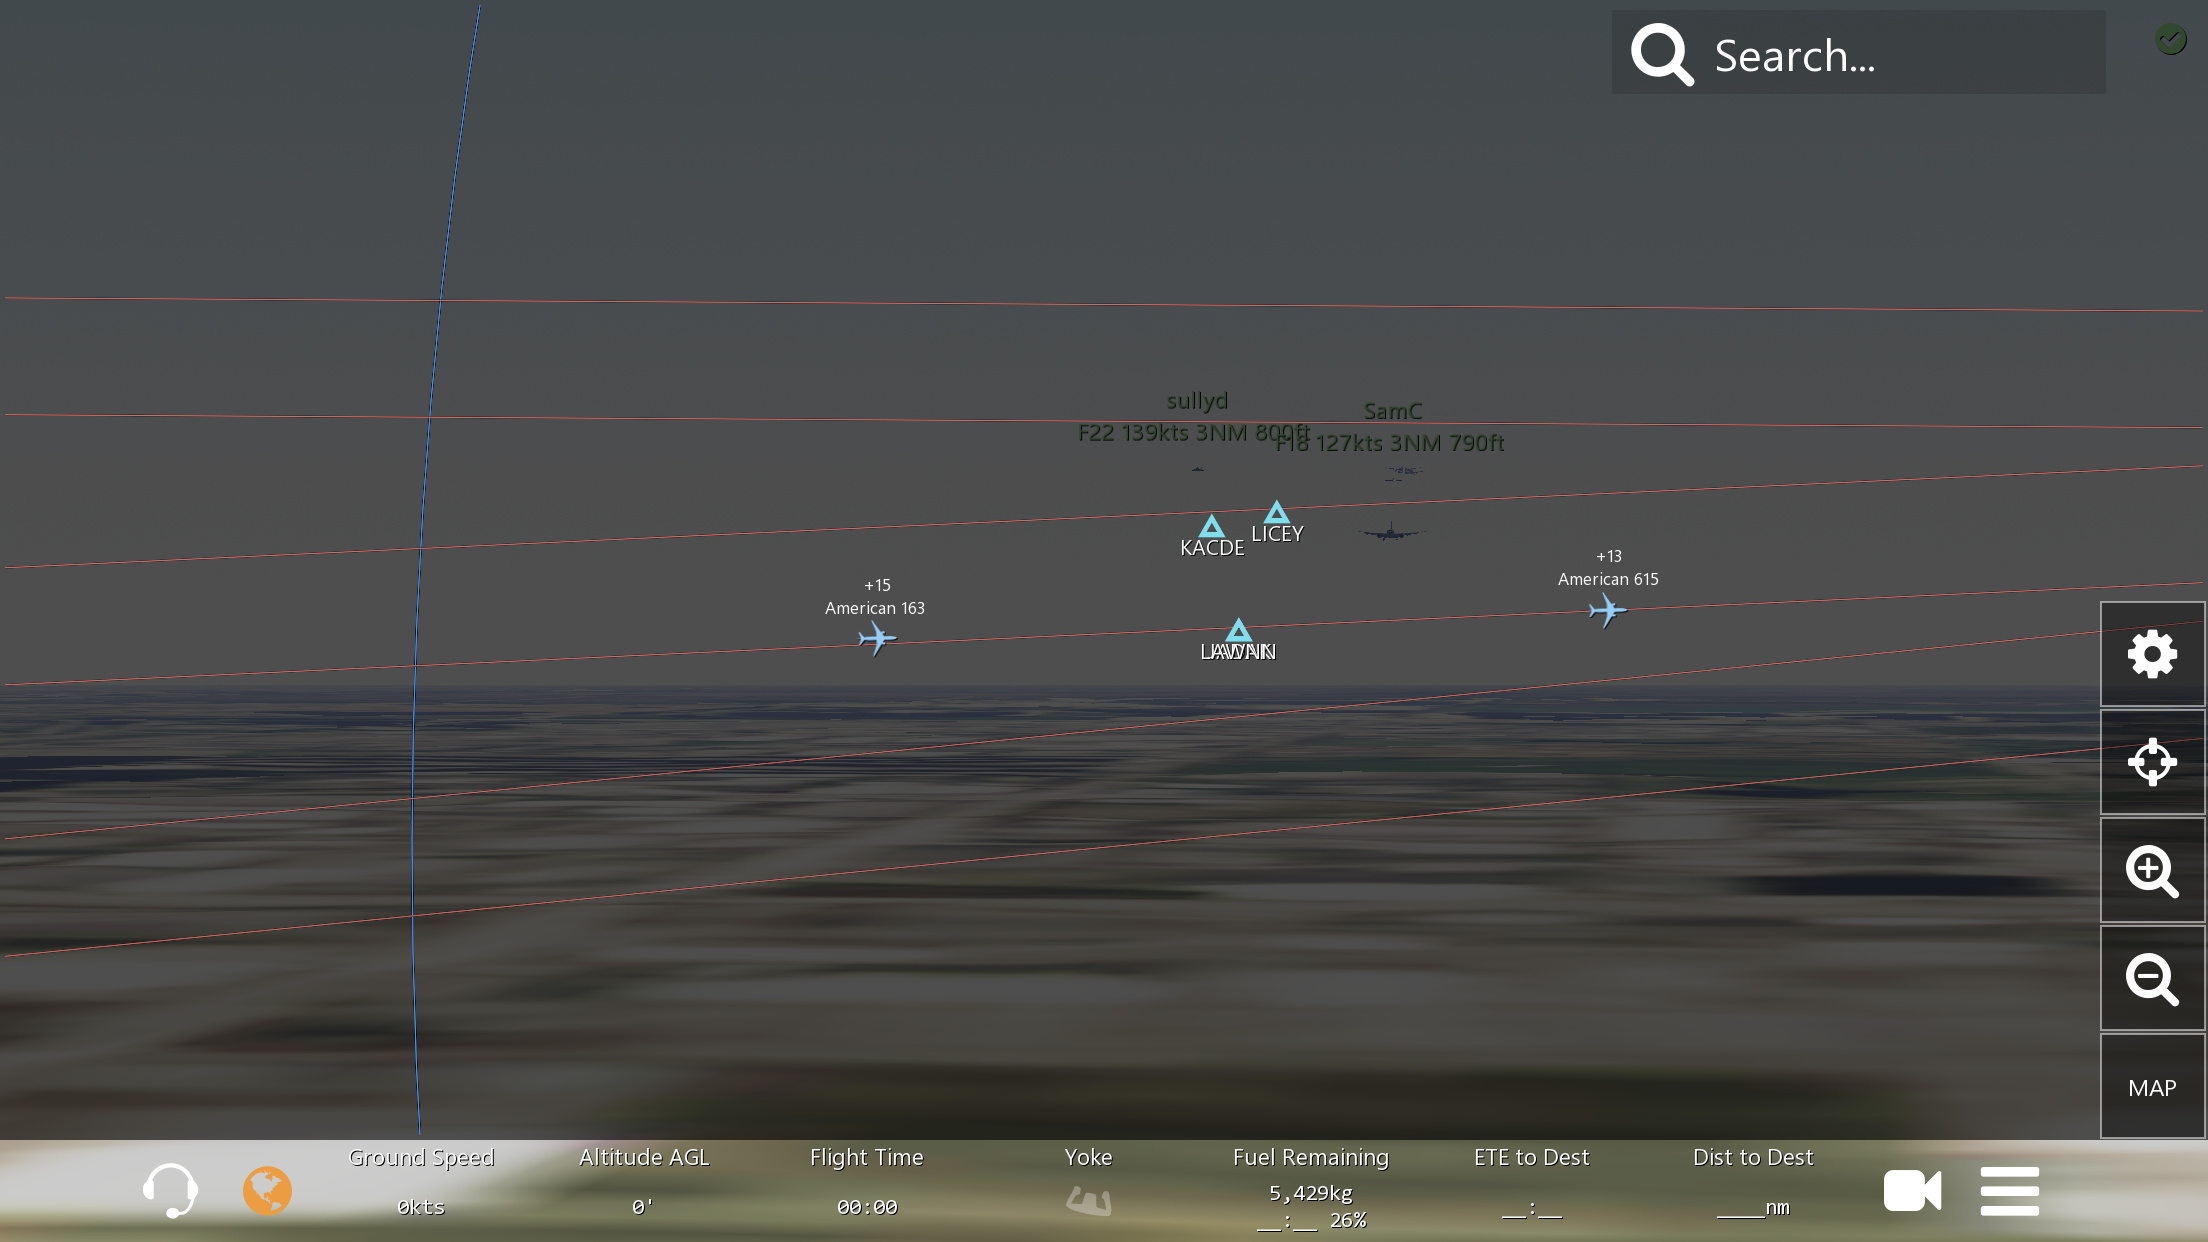
Task: Select the LICEY waypoint triangle
Action: 1276,513
